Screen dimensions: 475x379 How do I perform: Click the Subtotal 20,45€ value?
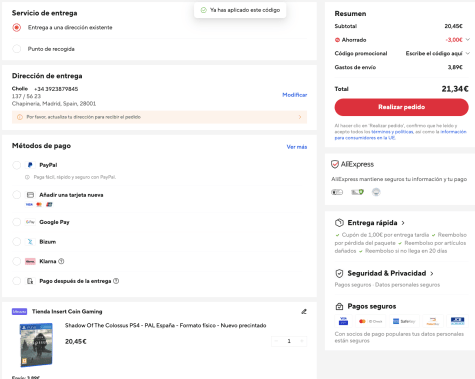coord(453,26)
